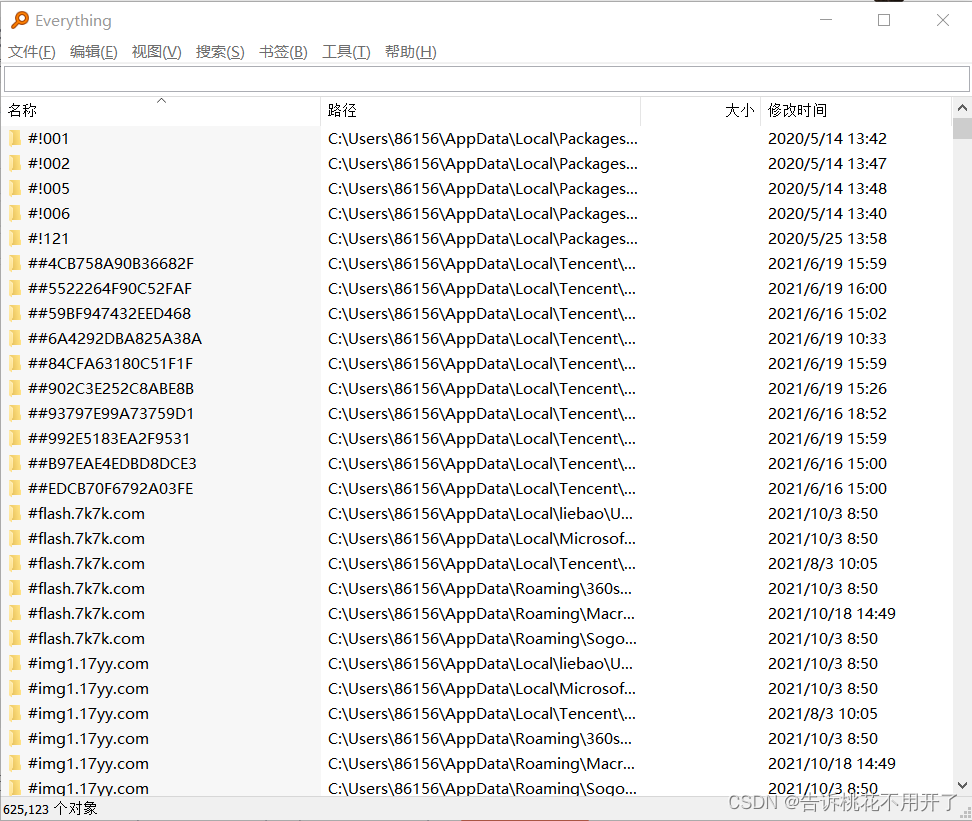
Task: Select the folder named #!121
Action: tap(48, 238)
